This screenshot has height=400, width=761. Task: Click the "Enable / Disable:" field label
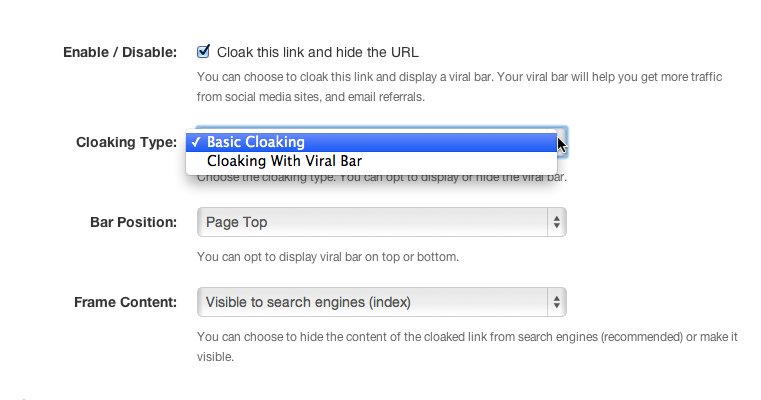point(119,51)
